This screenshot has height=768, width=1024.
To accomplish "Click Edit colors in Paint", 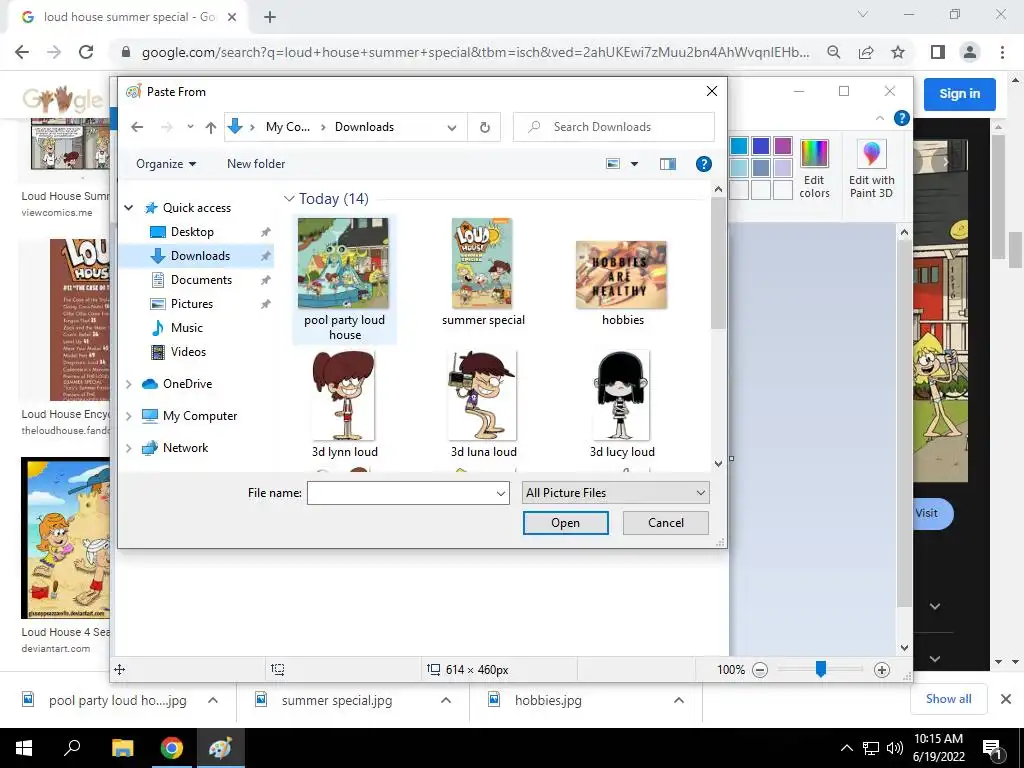I will (814, 169).
